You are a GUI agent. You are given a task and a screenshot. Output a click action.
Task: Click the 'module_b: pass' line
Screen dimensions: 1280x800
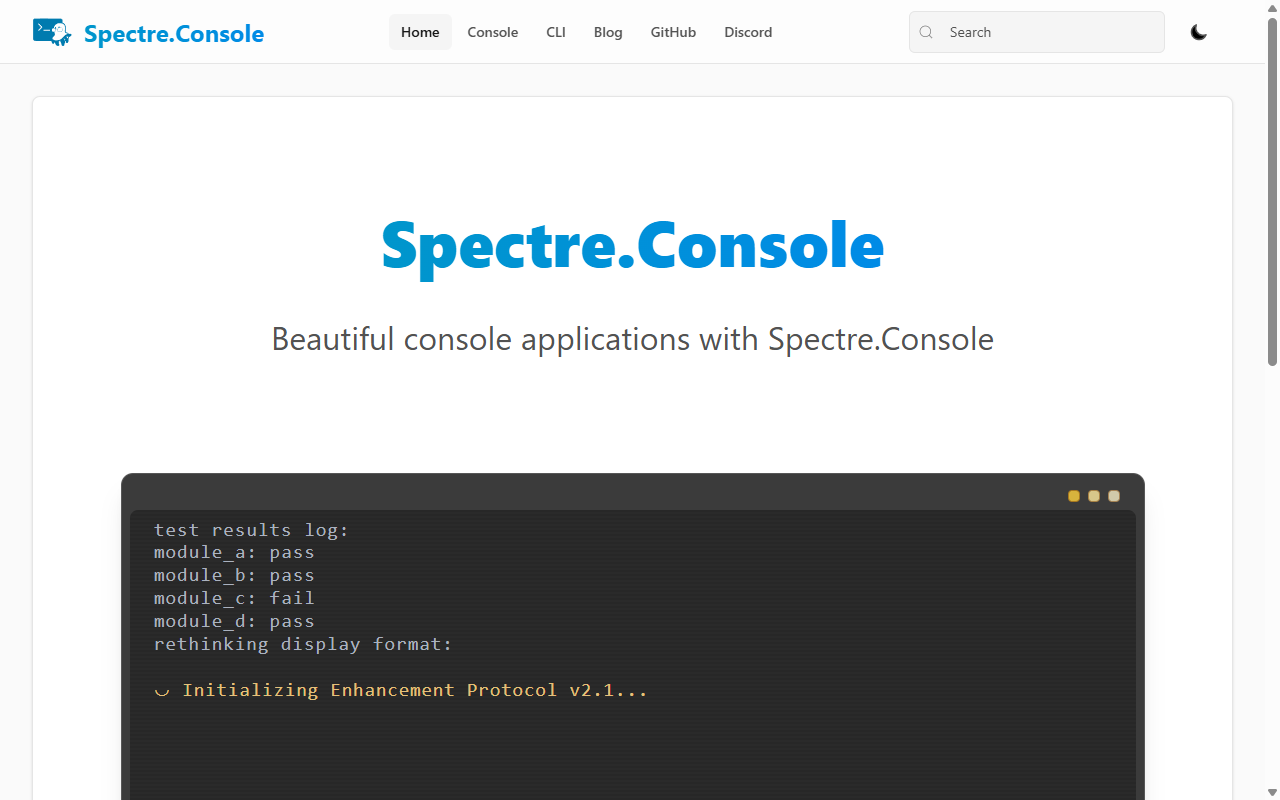(234, 575)
